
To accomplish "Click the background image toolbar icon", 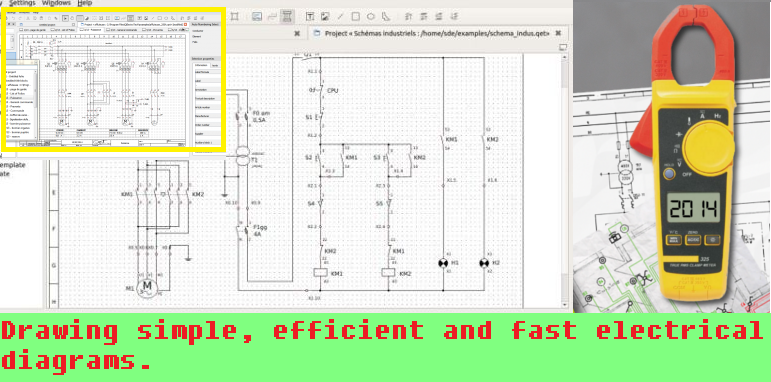I will (256, 16).
